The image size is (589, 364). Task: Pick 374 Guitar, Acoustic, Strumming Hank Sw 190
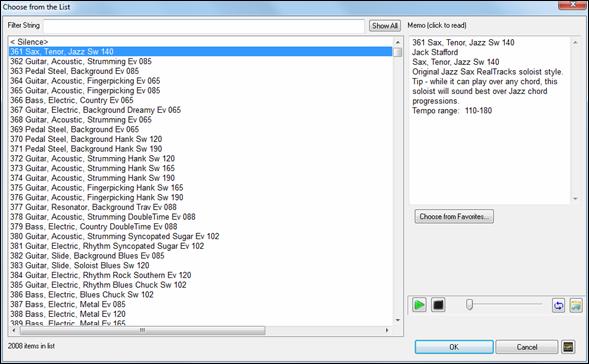point(201,178)
